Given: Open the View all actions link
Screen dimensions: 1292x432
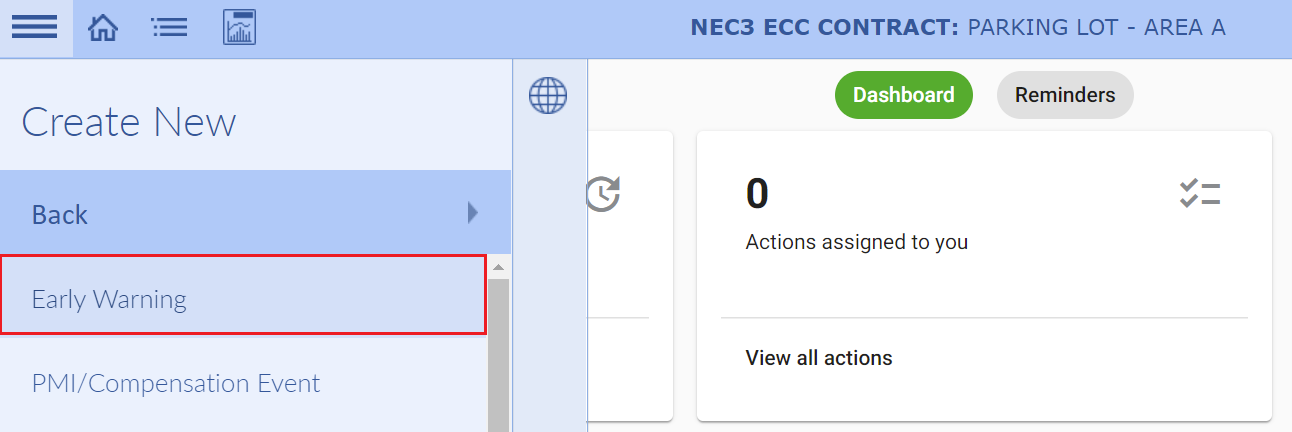Looking at the screenshot, I should (x=819, y=358).
